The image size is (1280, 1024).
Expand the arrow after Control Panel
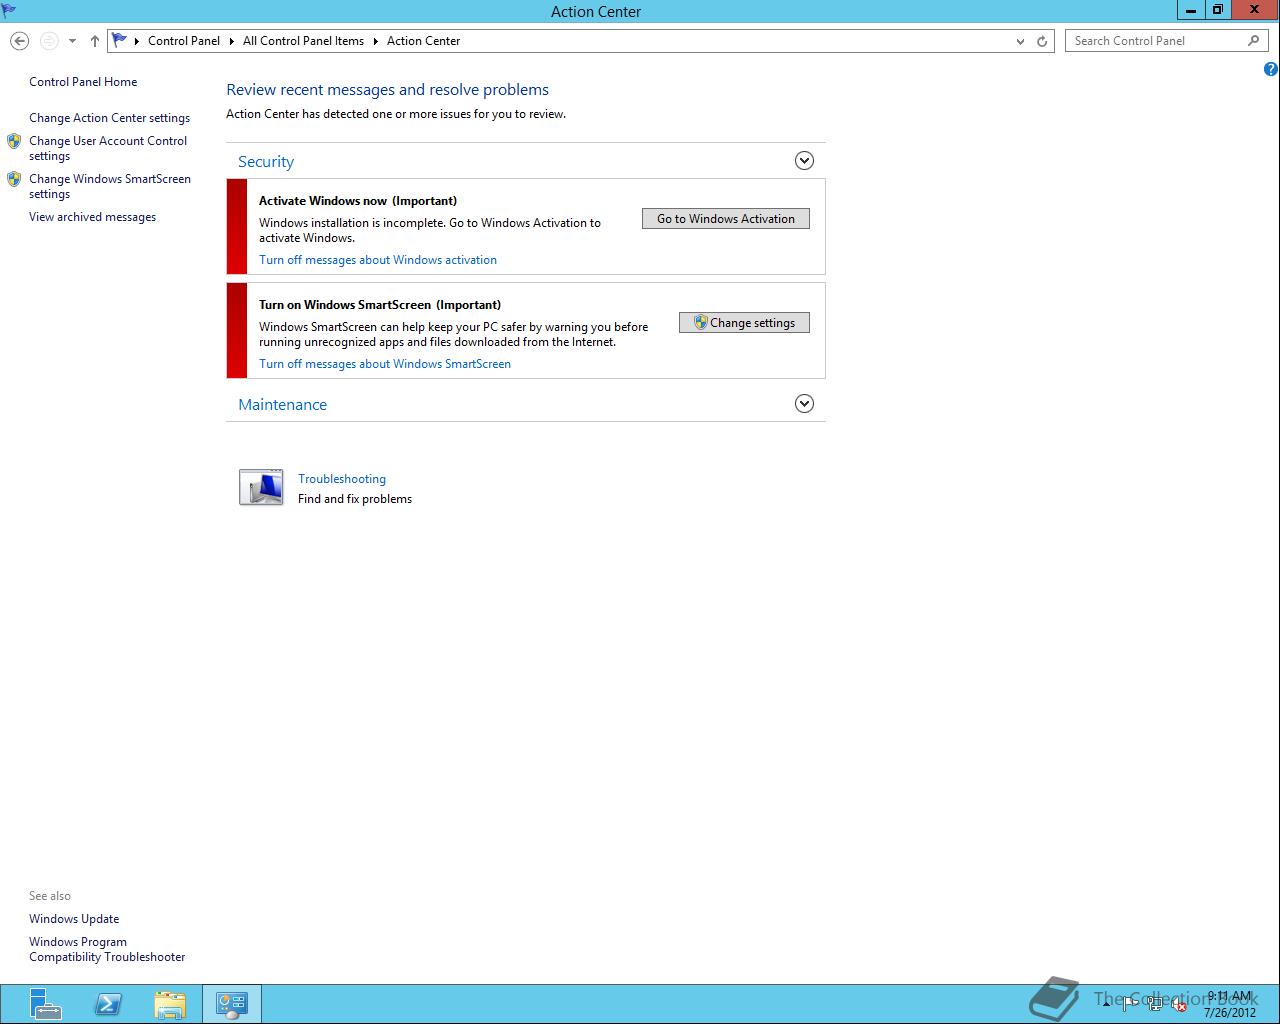232,41
